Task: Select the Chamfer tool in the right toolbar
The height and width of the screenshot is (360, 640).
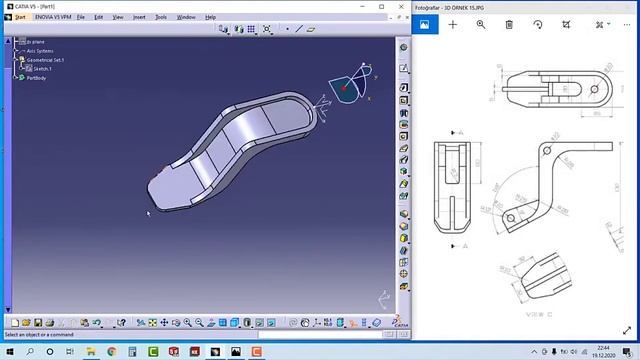Action: [403, 226]
